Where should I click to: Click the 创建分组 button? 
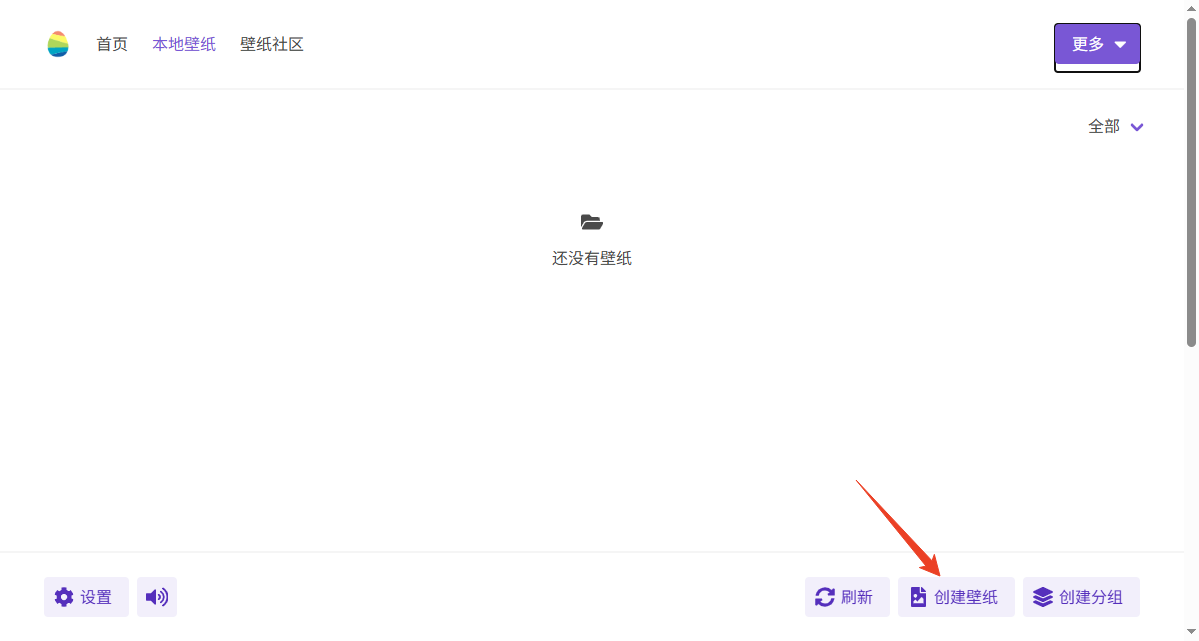pyautogui.click(x=1081, y=597)
